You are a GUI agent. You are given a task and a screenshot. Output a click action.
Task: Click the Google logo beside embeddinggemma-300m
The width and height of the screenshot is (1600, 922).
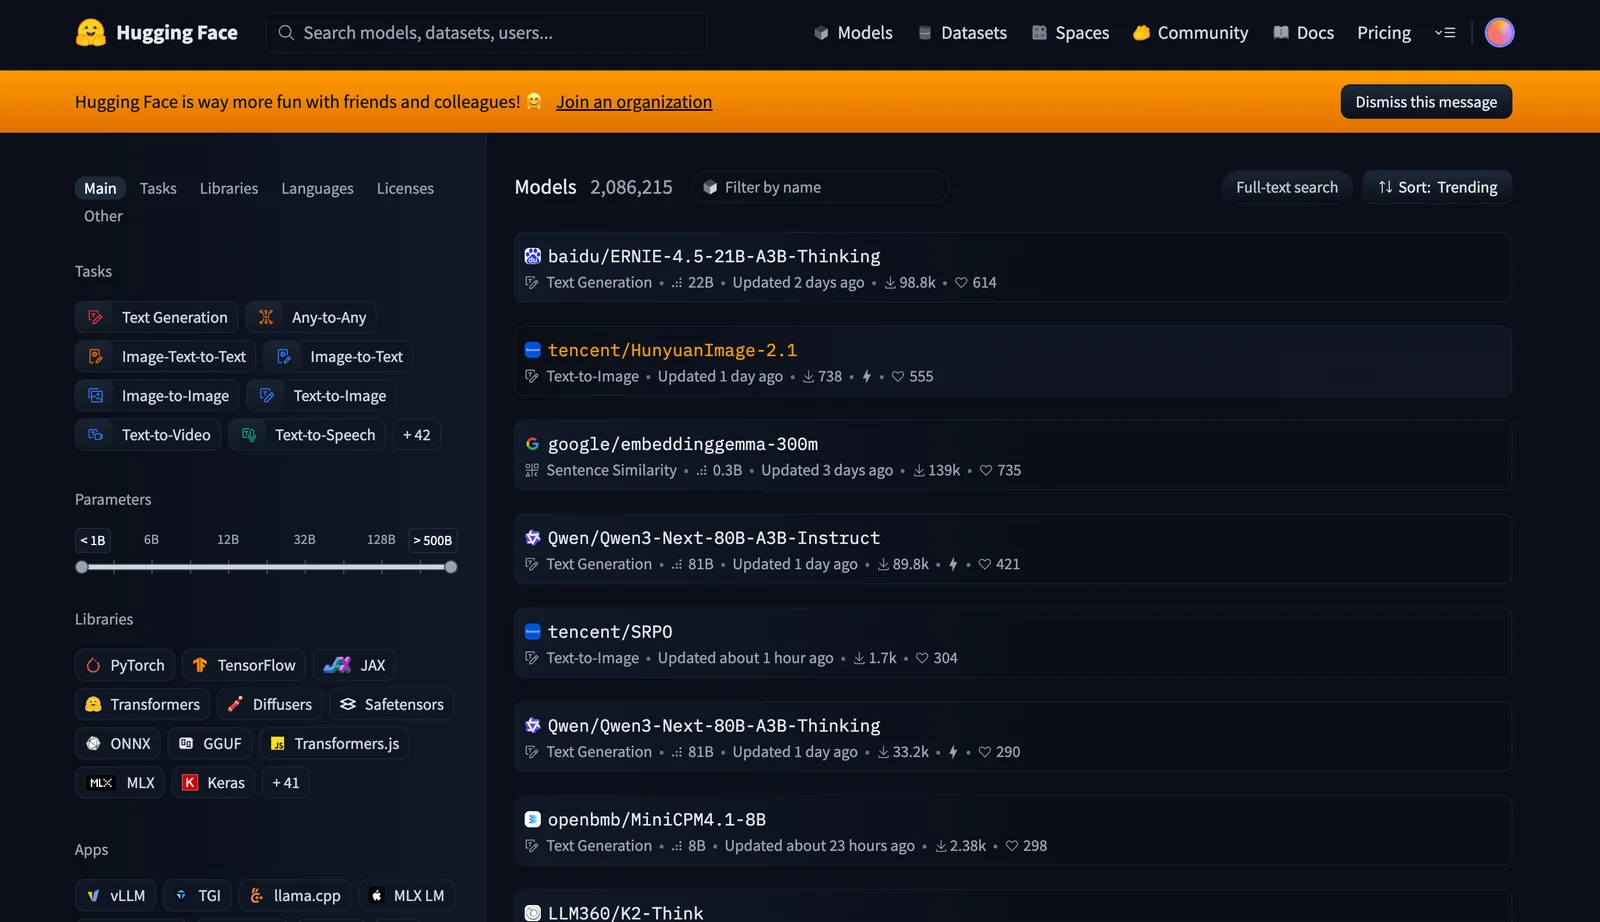coord(533,444)
